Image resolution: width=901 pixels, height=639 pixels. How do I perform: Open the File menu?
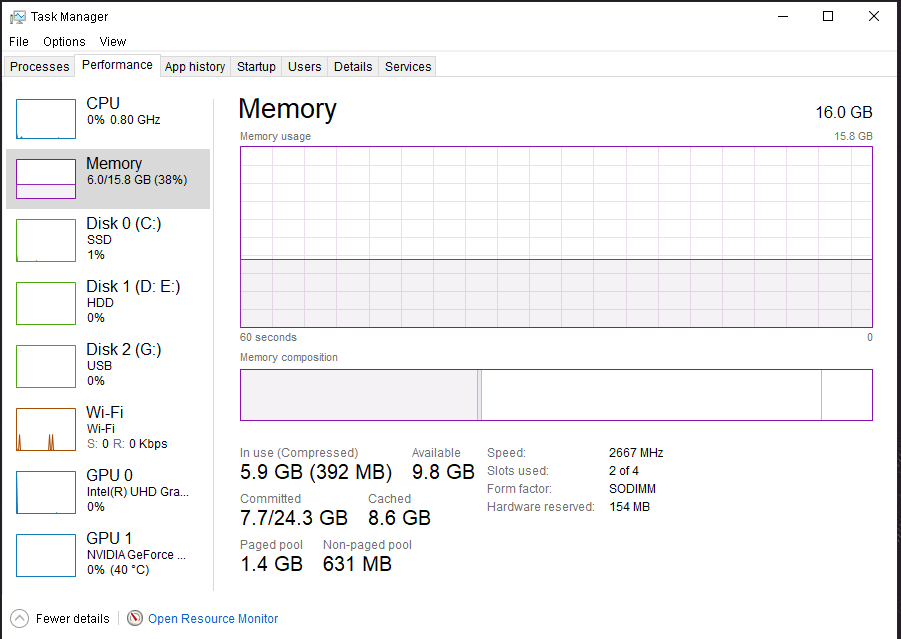click(x=19, y=41)
